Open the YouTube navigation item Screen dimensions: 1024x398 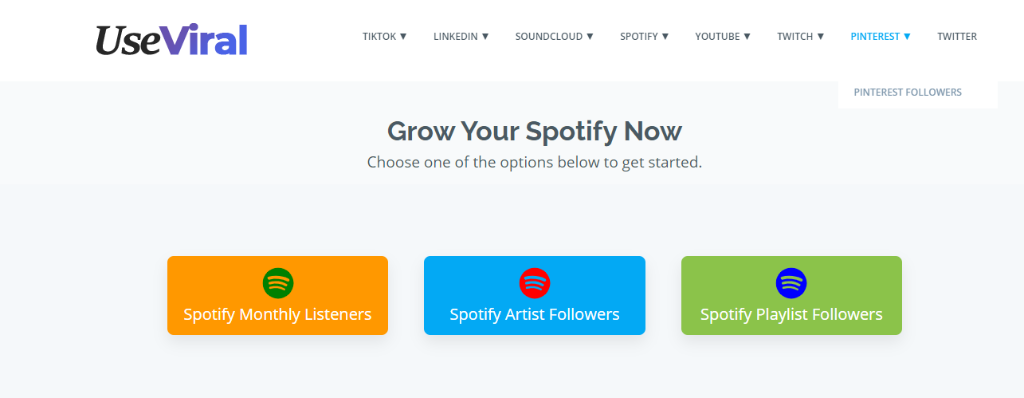tap(717, 37)
